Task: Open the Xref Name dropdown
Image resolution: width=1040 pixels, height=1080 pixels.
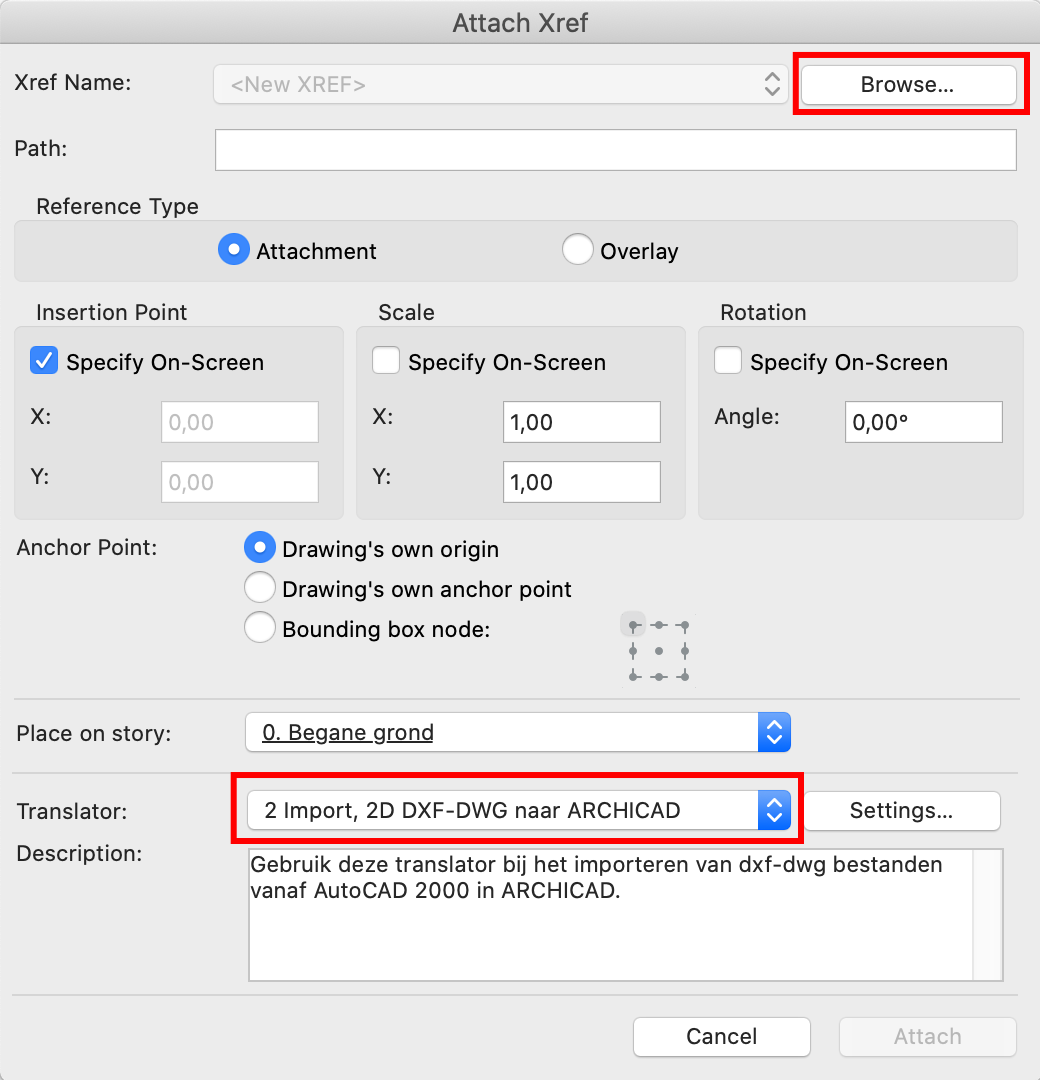Action: (501, 85)
